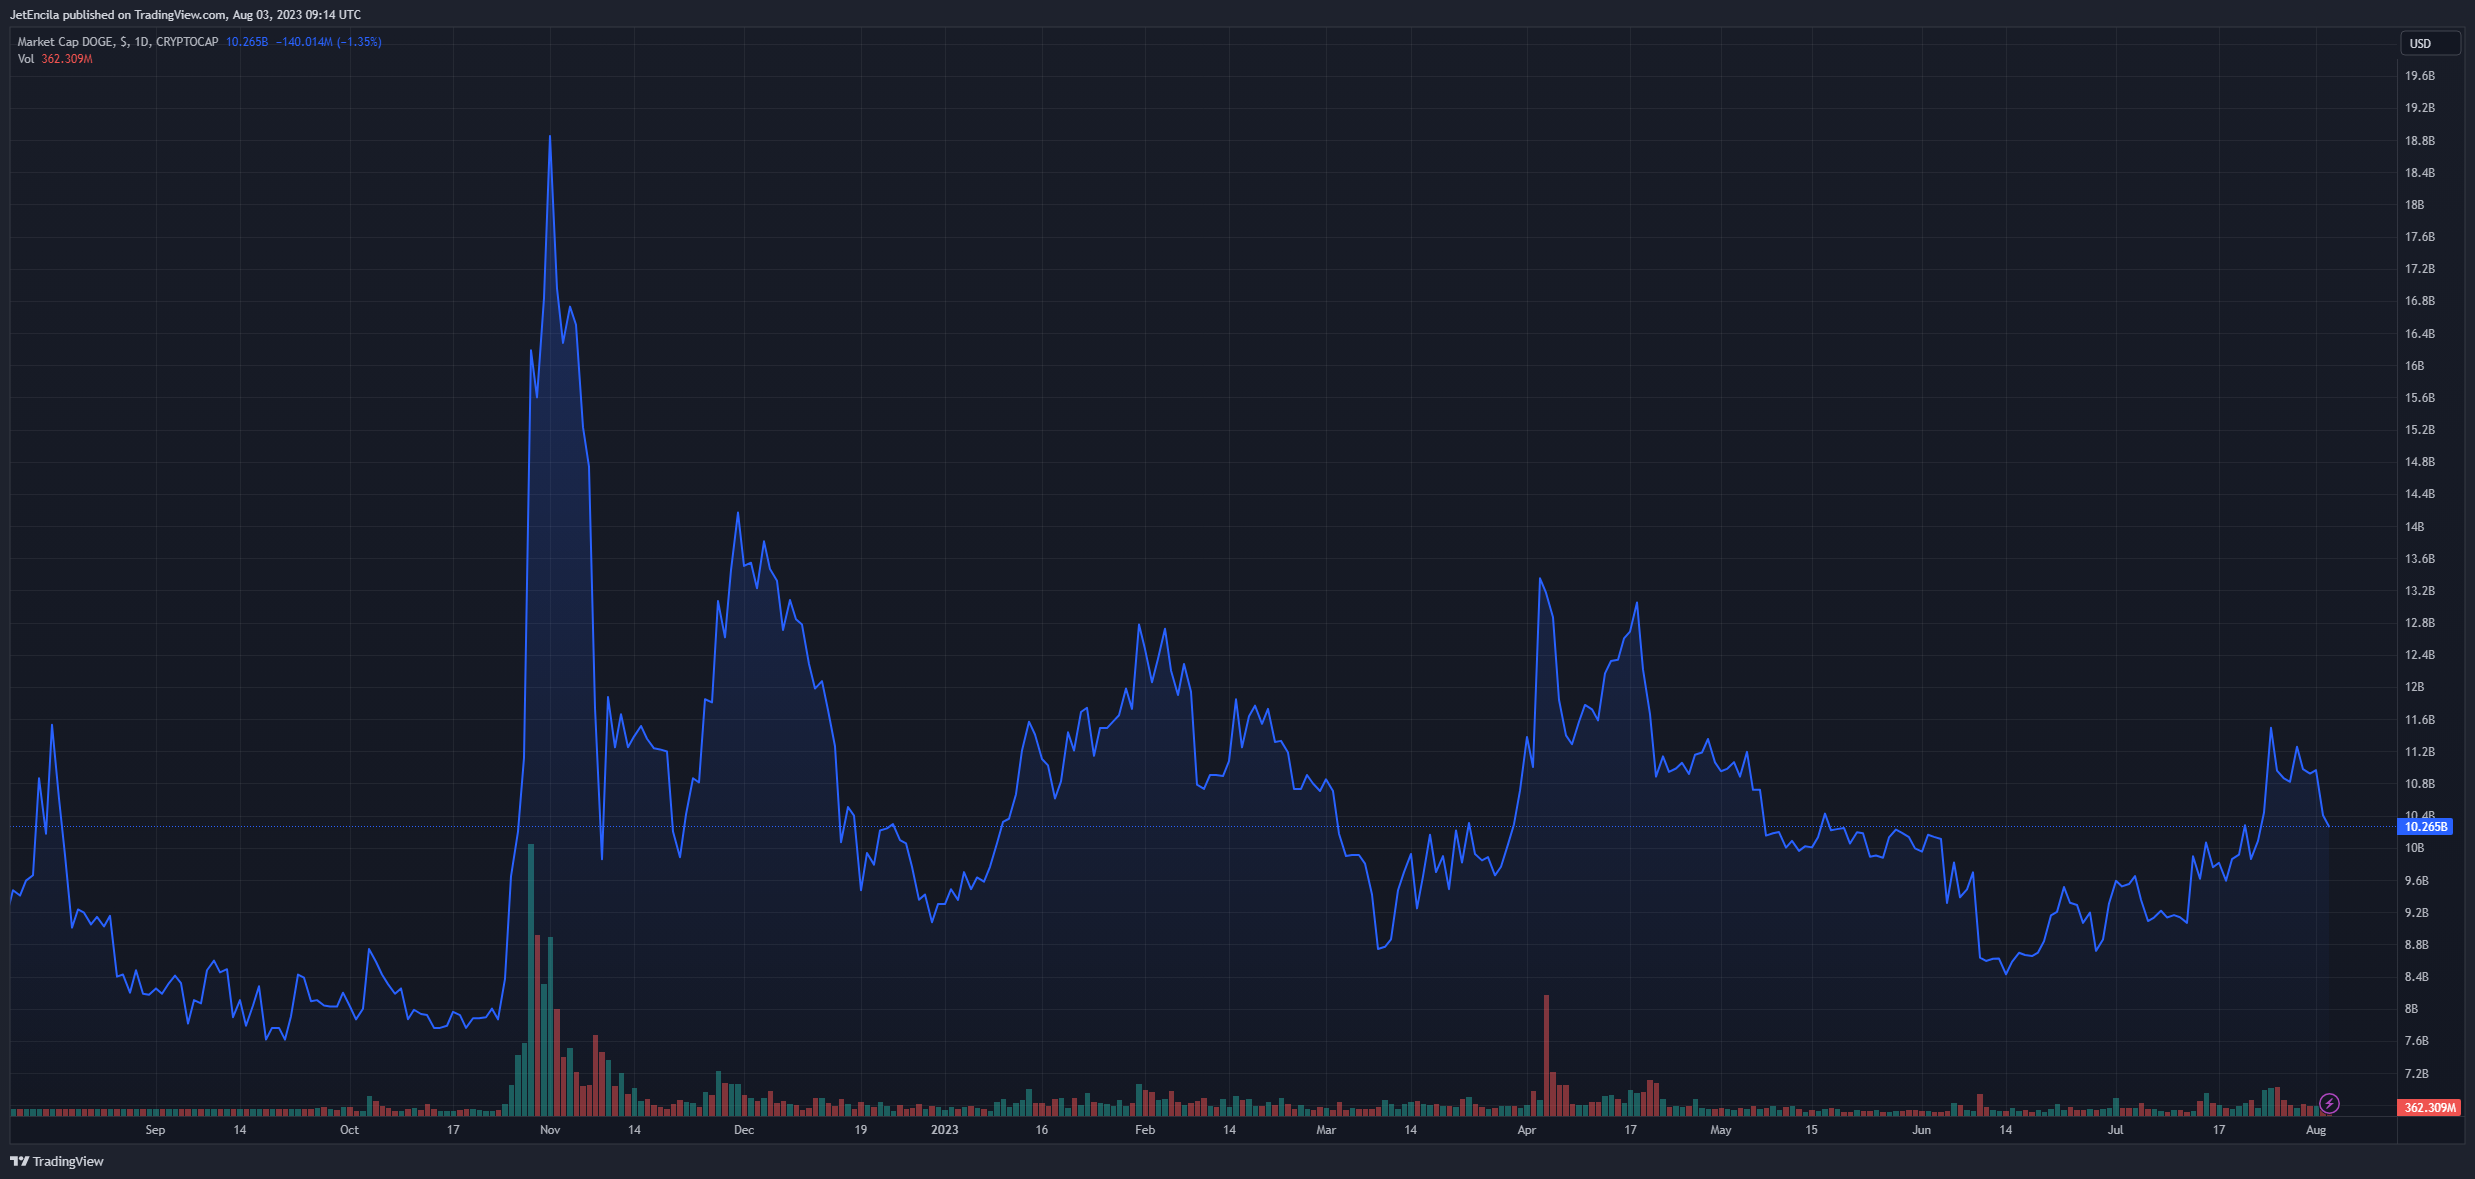2475x1179 pixels.
Task: Click the purple lightning bolt icon
Action: [x=2329, y=1104]
